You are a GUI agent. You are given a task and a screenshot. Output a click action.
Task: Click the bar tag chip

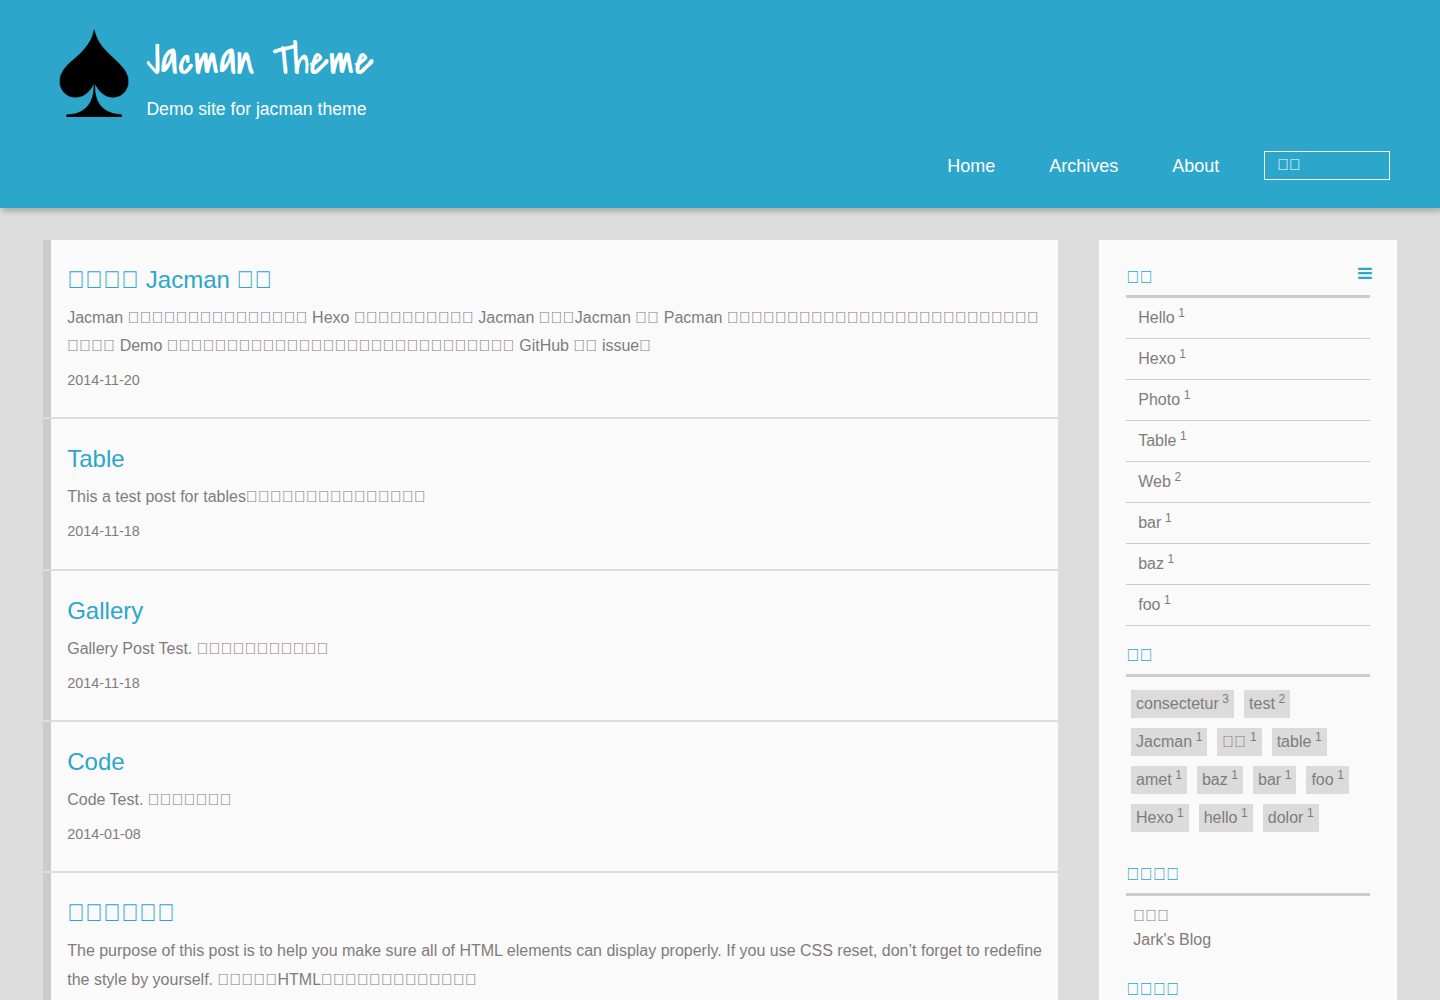1275,780
